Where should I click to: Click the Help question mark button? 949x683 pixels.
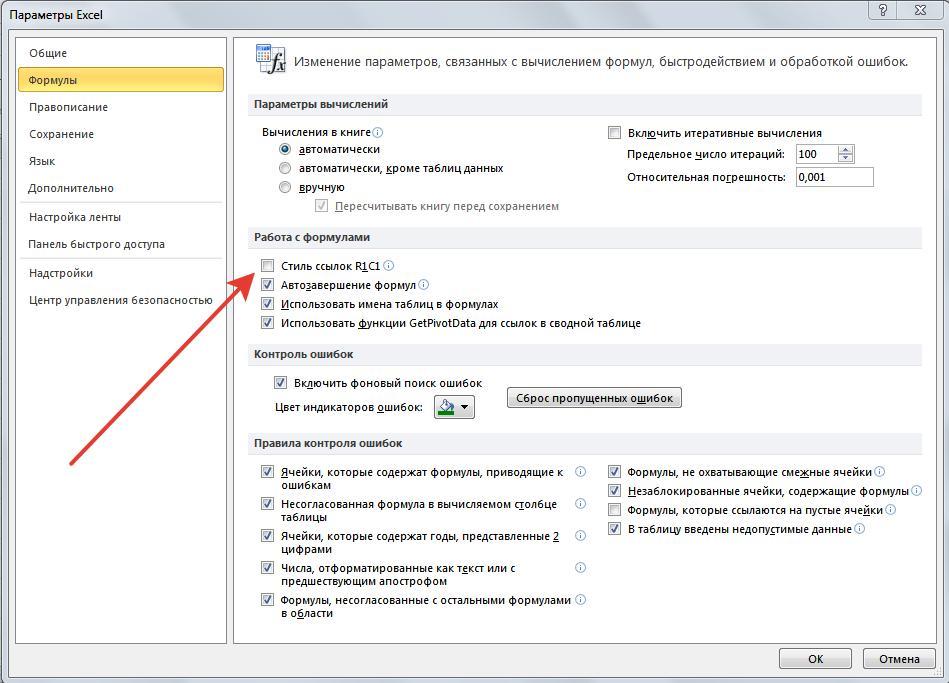click(x=883, y=10)
